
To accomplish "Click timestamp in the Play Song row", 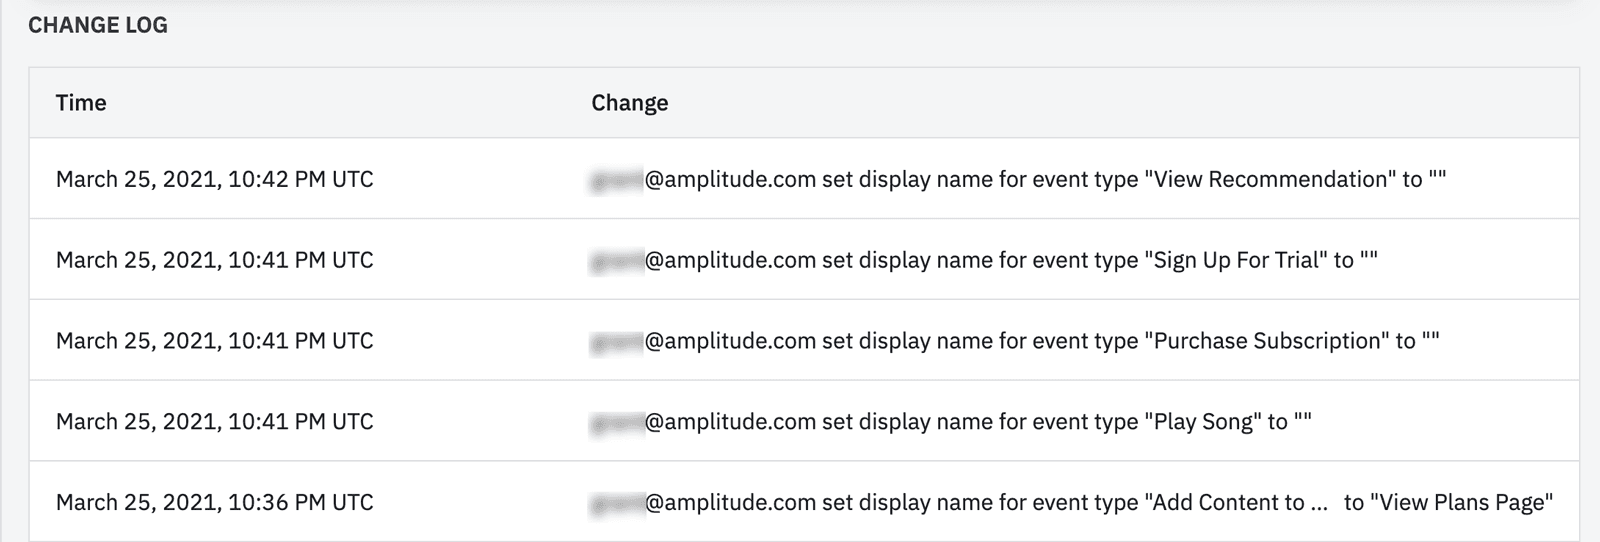I will 214,422.
